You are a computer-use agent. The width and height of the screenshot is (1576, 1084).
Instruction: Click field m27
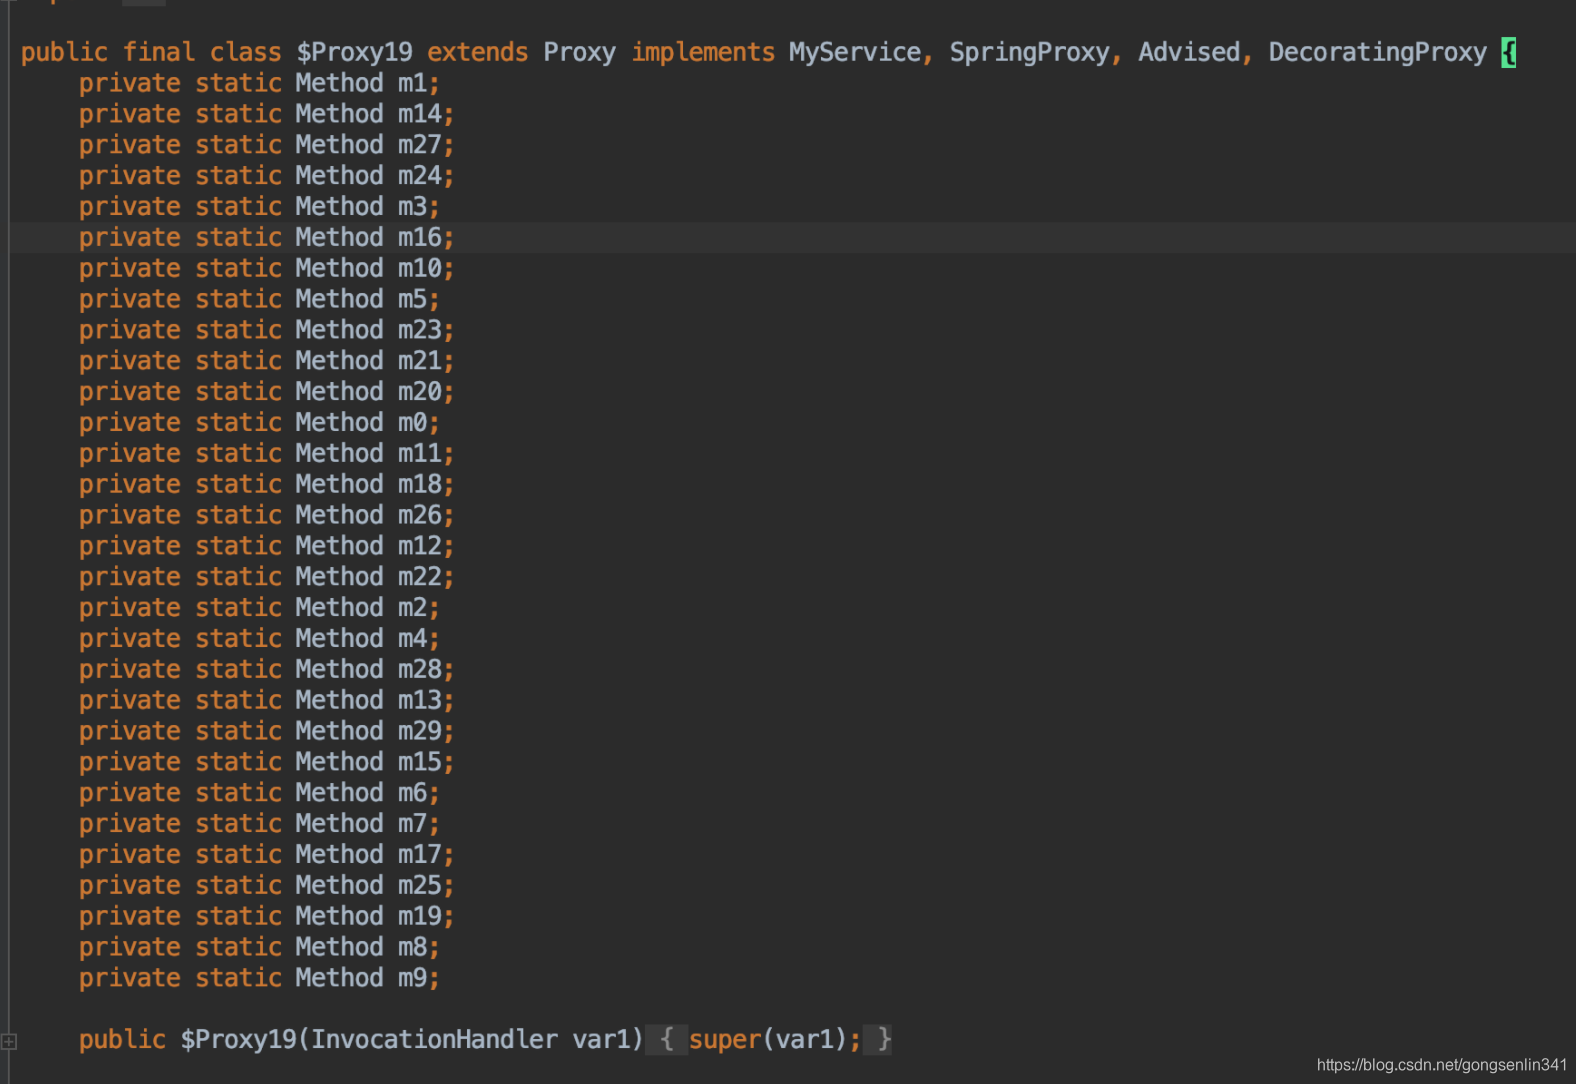coord(419,145)
